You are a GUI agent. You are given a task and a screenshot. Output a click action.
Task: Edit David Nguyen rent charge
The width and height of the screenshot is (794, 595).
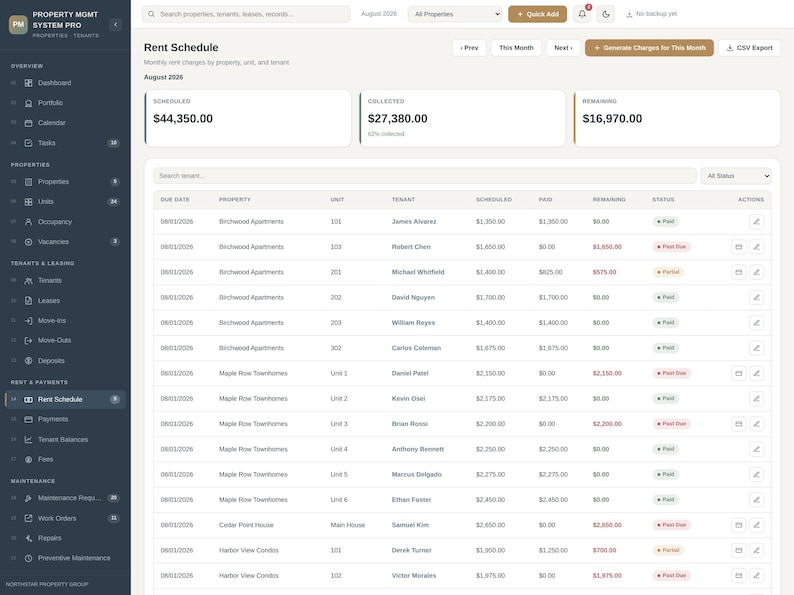click(757, 298)
